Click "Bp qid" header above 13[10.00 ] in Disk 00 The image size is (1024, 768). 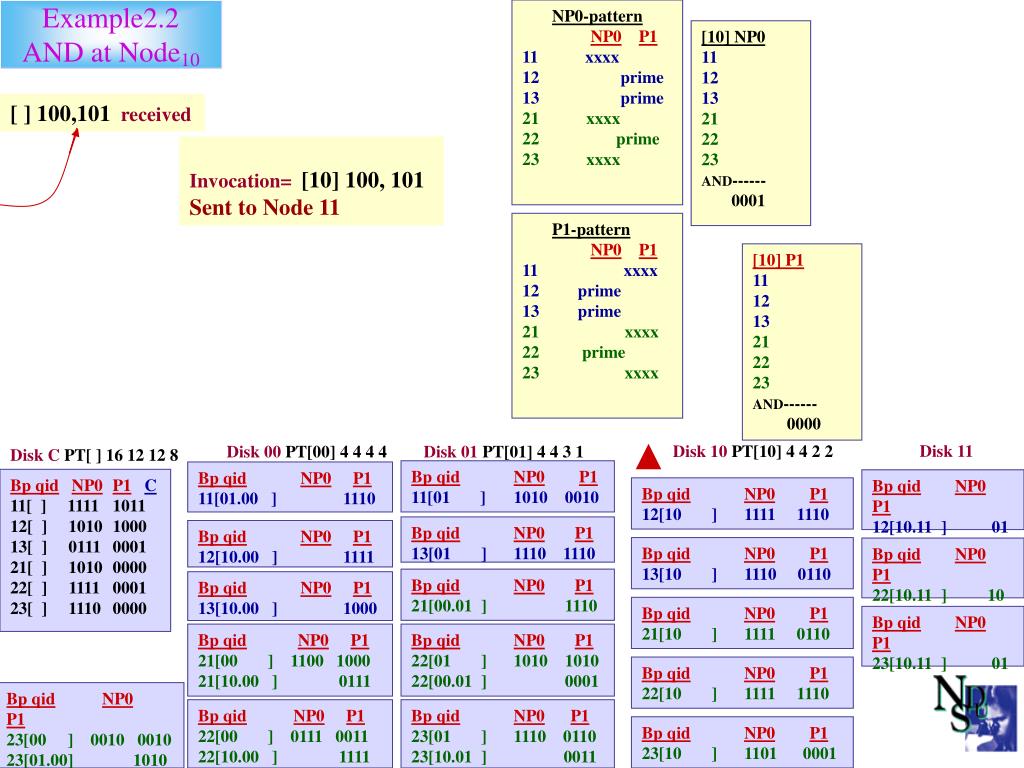pyautogui.click(x=222, y=588)
